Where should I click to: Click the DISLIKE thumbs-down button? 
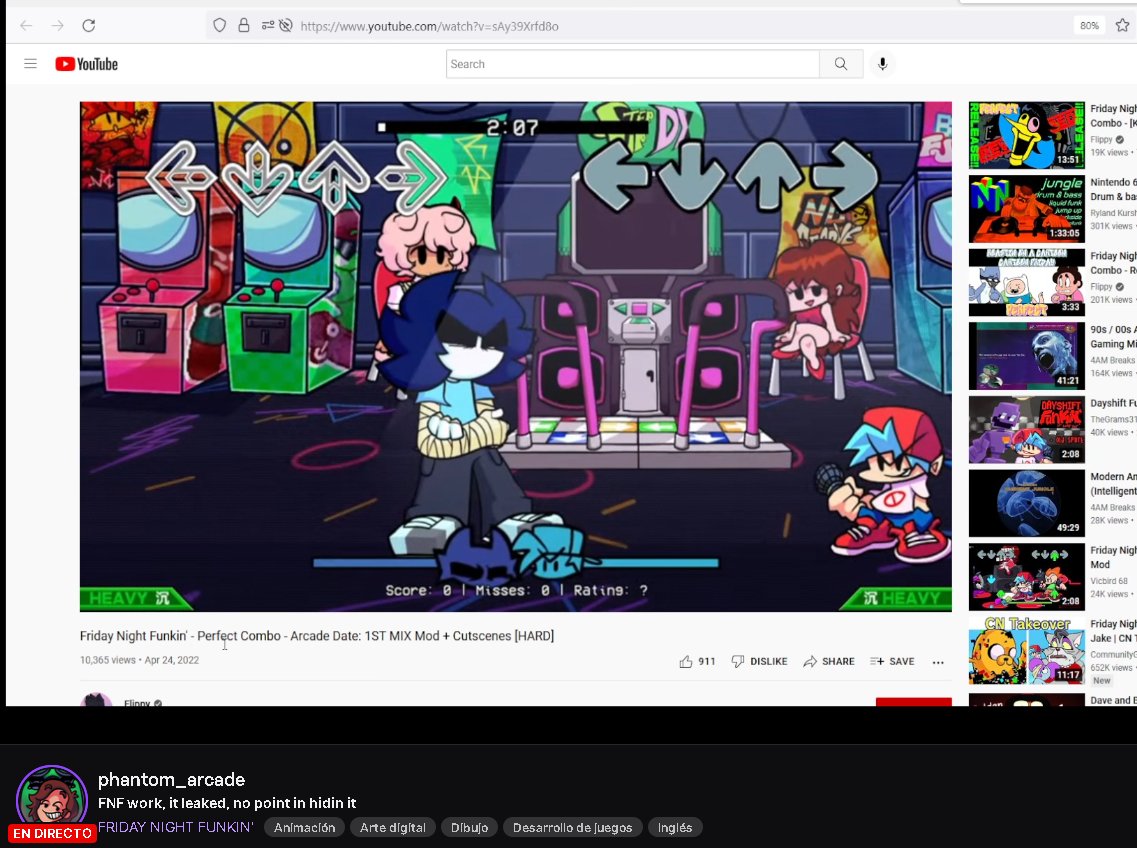(759, 662)
